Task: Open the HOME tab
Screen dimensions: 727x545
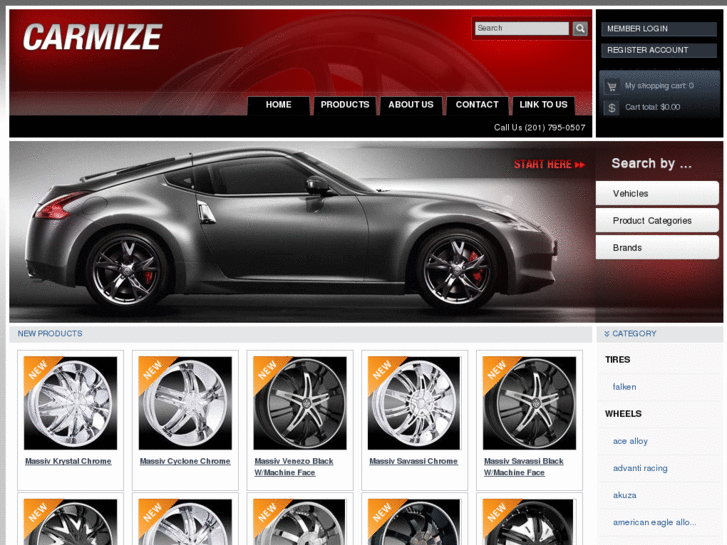Action: click(x=278, y=105)
